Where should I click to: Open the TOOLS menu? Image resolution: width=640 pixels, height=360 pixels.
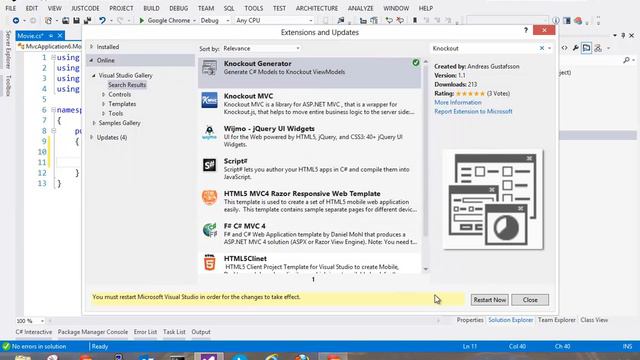(253, 8)
